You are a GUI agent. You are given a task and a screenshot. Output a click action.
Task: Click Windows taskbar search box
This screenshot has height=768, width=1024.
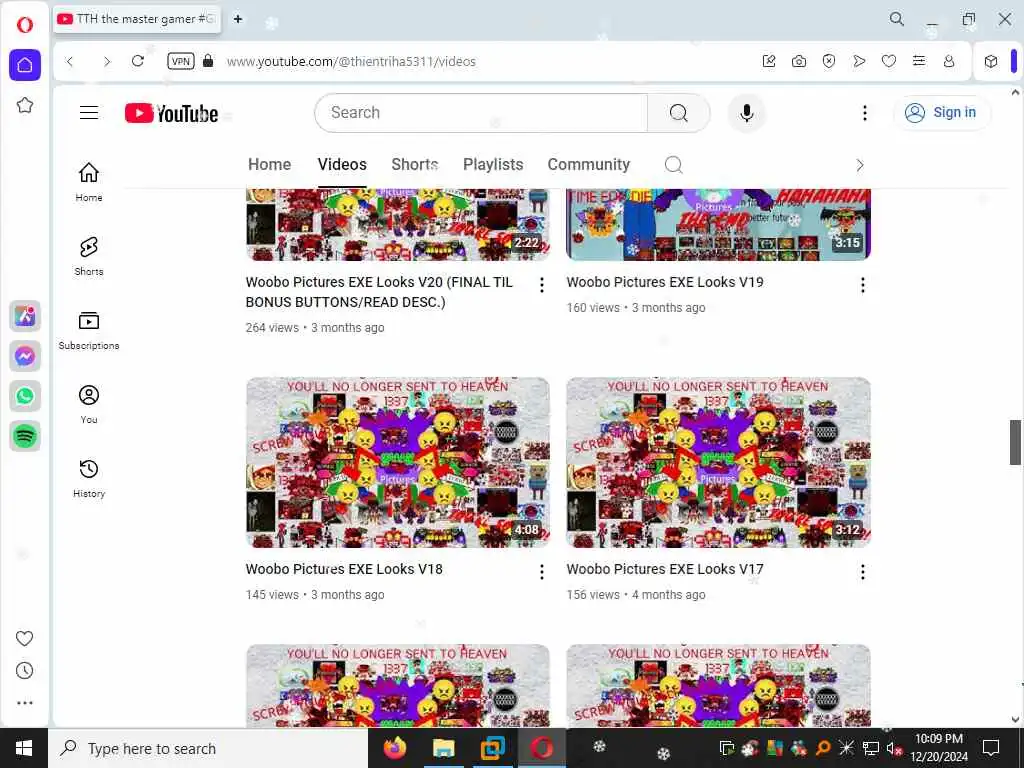pyautogui.click(x=208, y=748)
